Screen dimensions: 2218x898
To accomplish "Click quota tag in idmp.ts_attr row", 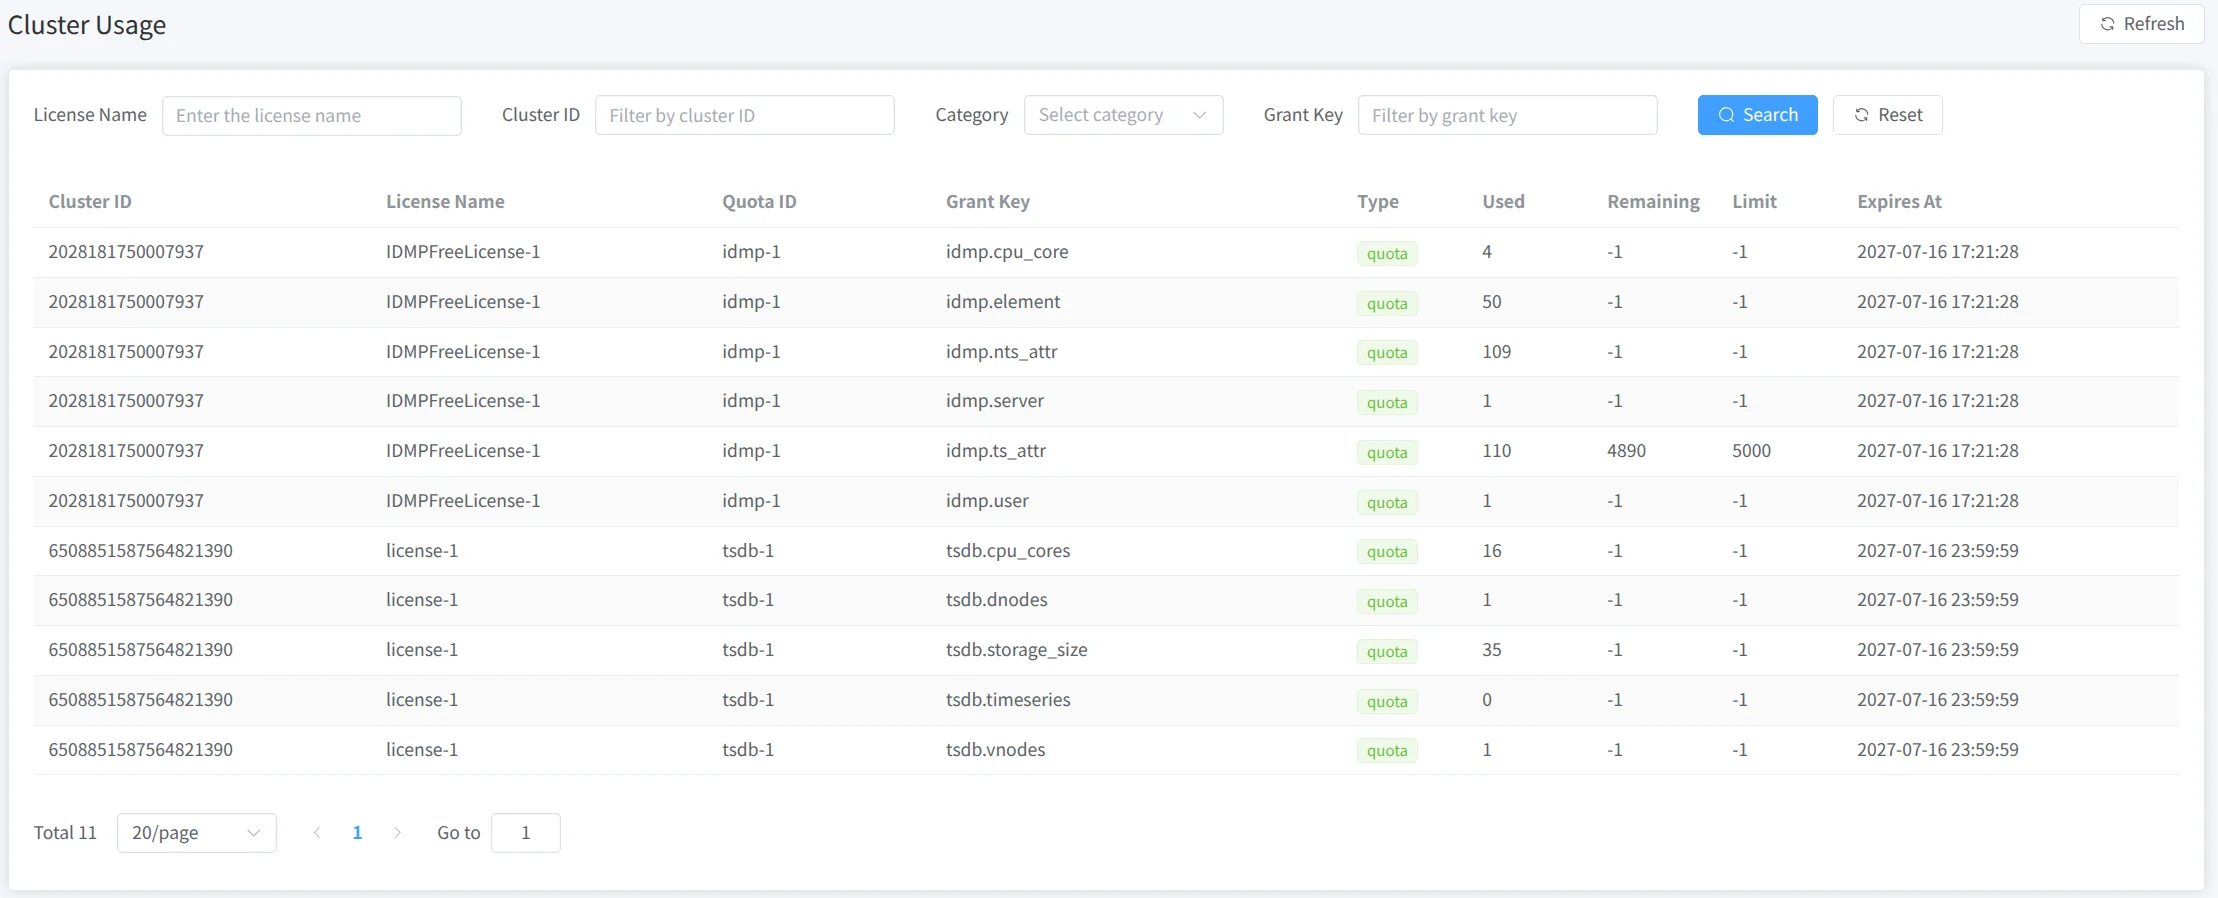I will pyautogui.click(x=1387, y=452).
